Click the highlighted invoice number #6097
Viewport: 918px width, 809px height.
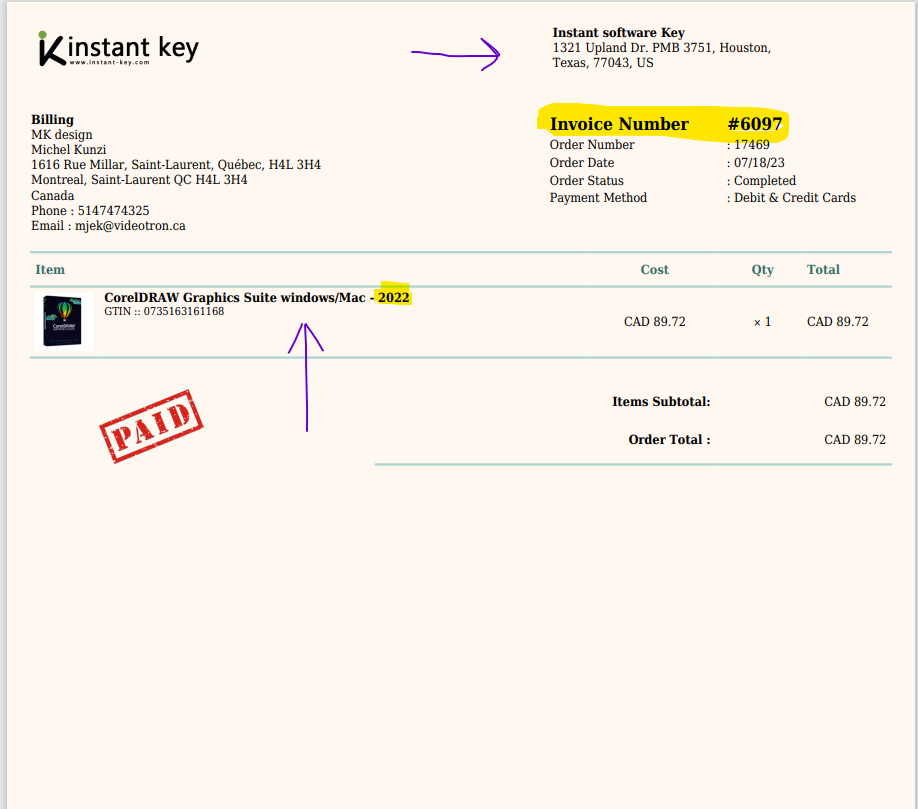[x=754, y=124]
